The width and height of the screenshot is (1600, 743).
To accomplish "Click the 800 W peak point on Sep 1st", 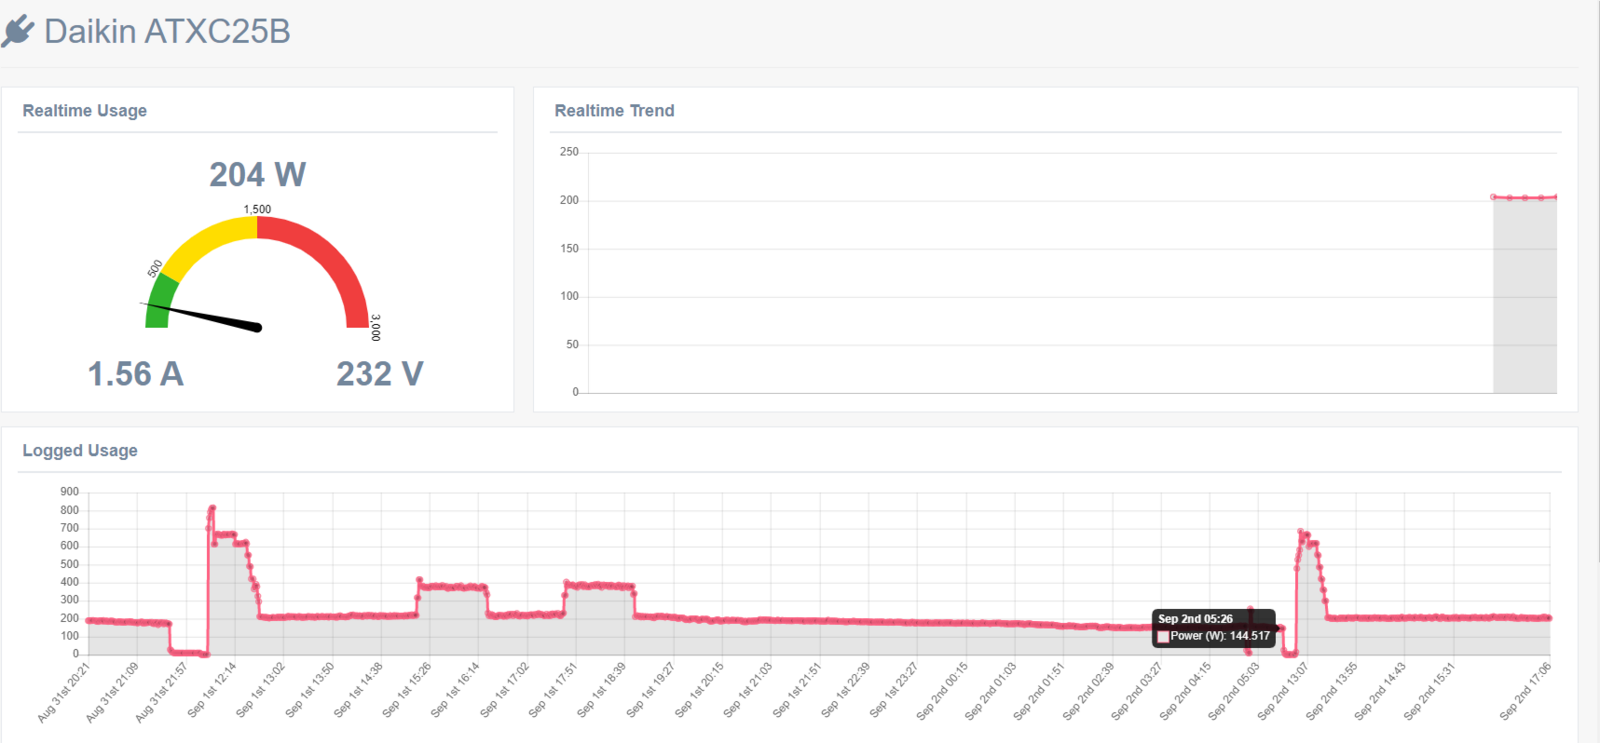I will coord(212,508).
